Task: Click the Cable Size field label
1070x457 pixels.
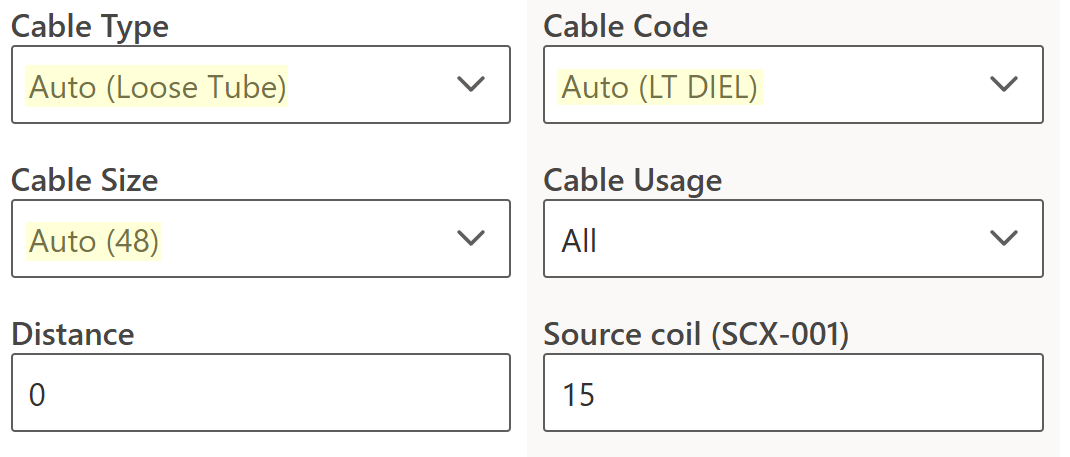Action: click(85, 180)
